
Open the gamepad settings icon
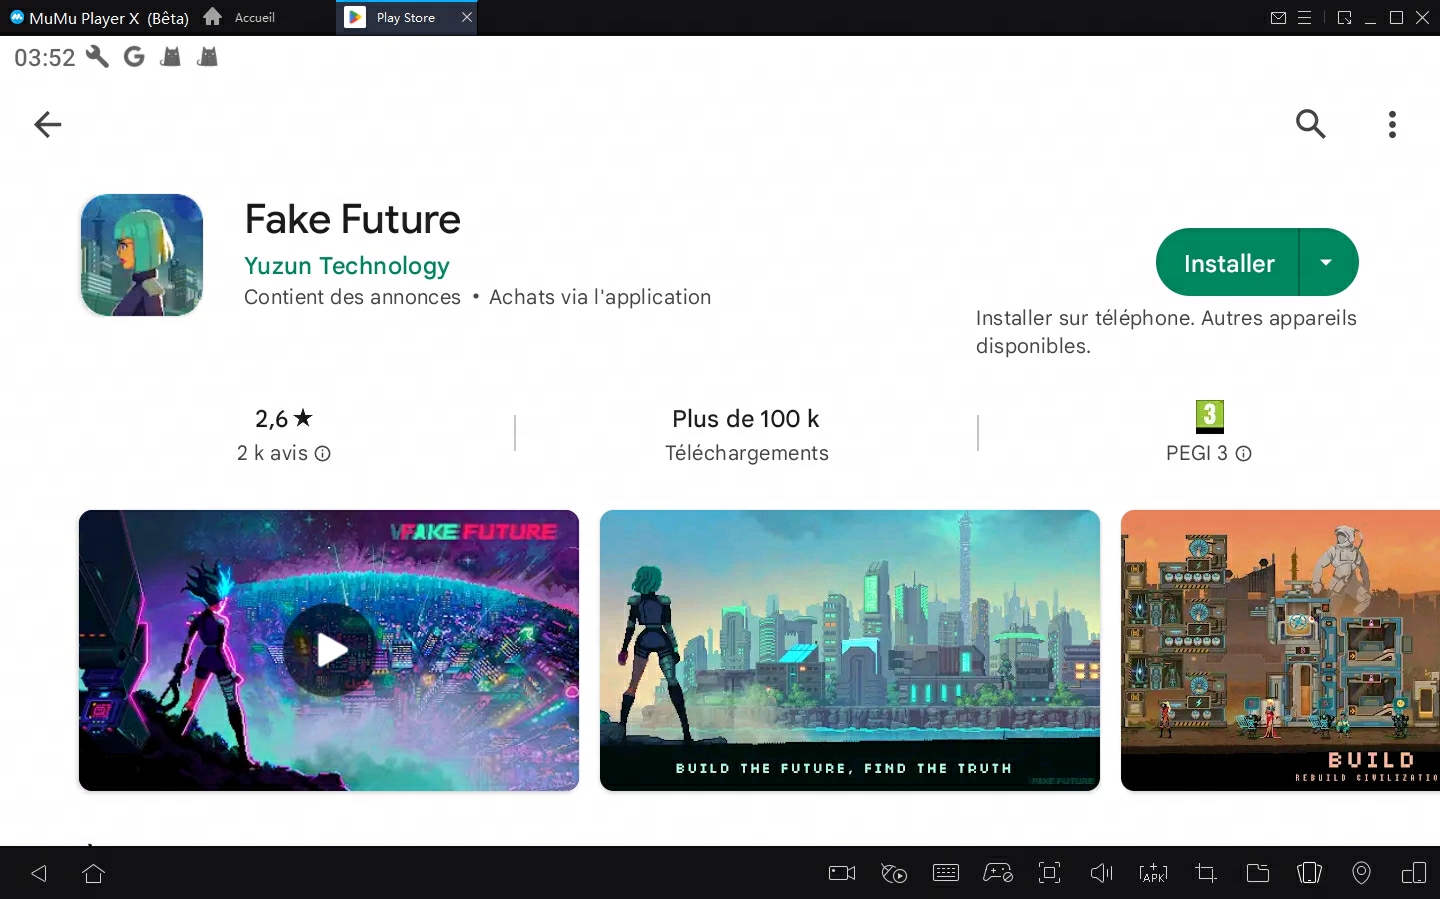point(998,873)
